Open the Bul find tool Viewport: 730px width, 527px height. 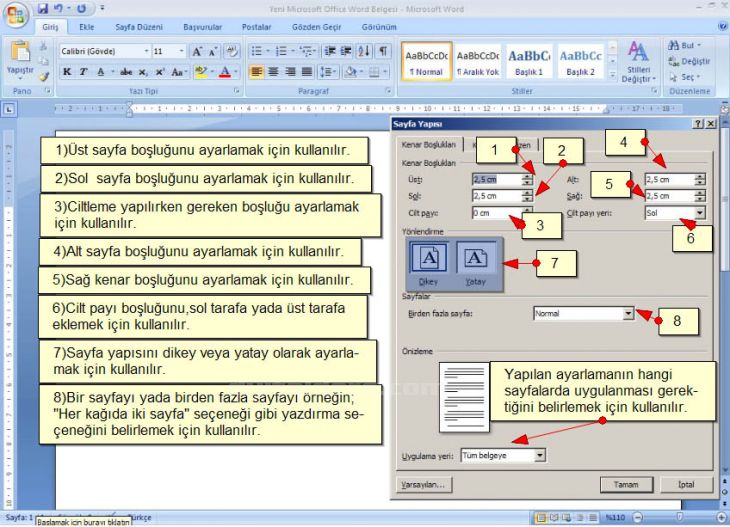[x=684, y=46]
